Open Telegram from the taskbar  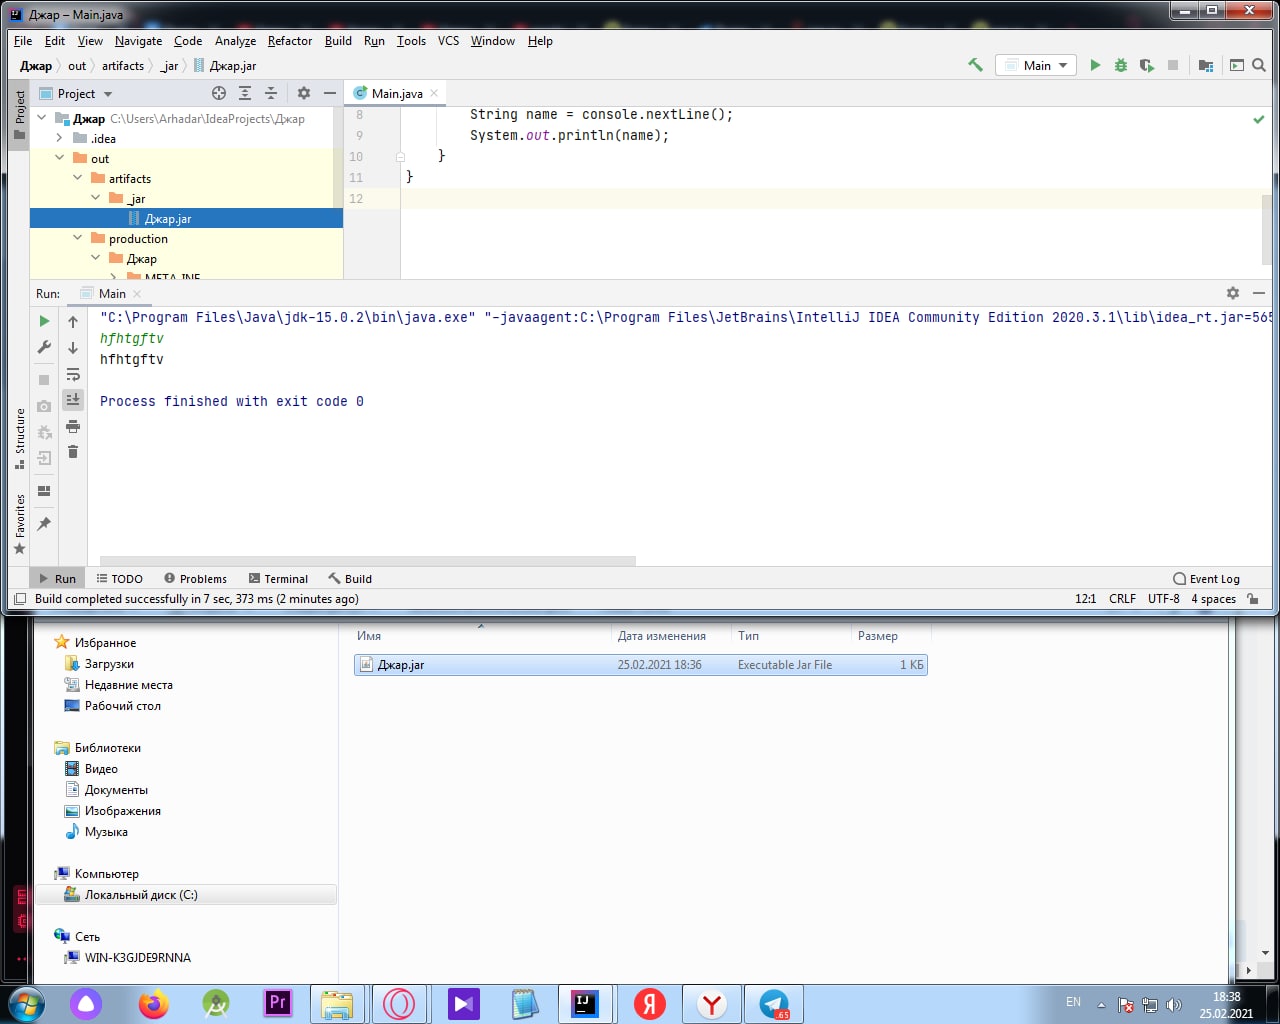pos(774,1004)
